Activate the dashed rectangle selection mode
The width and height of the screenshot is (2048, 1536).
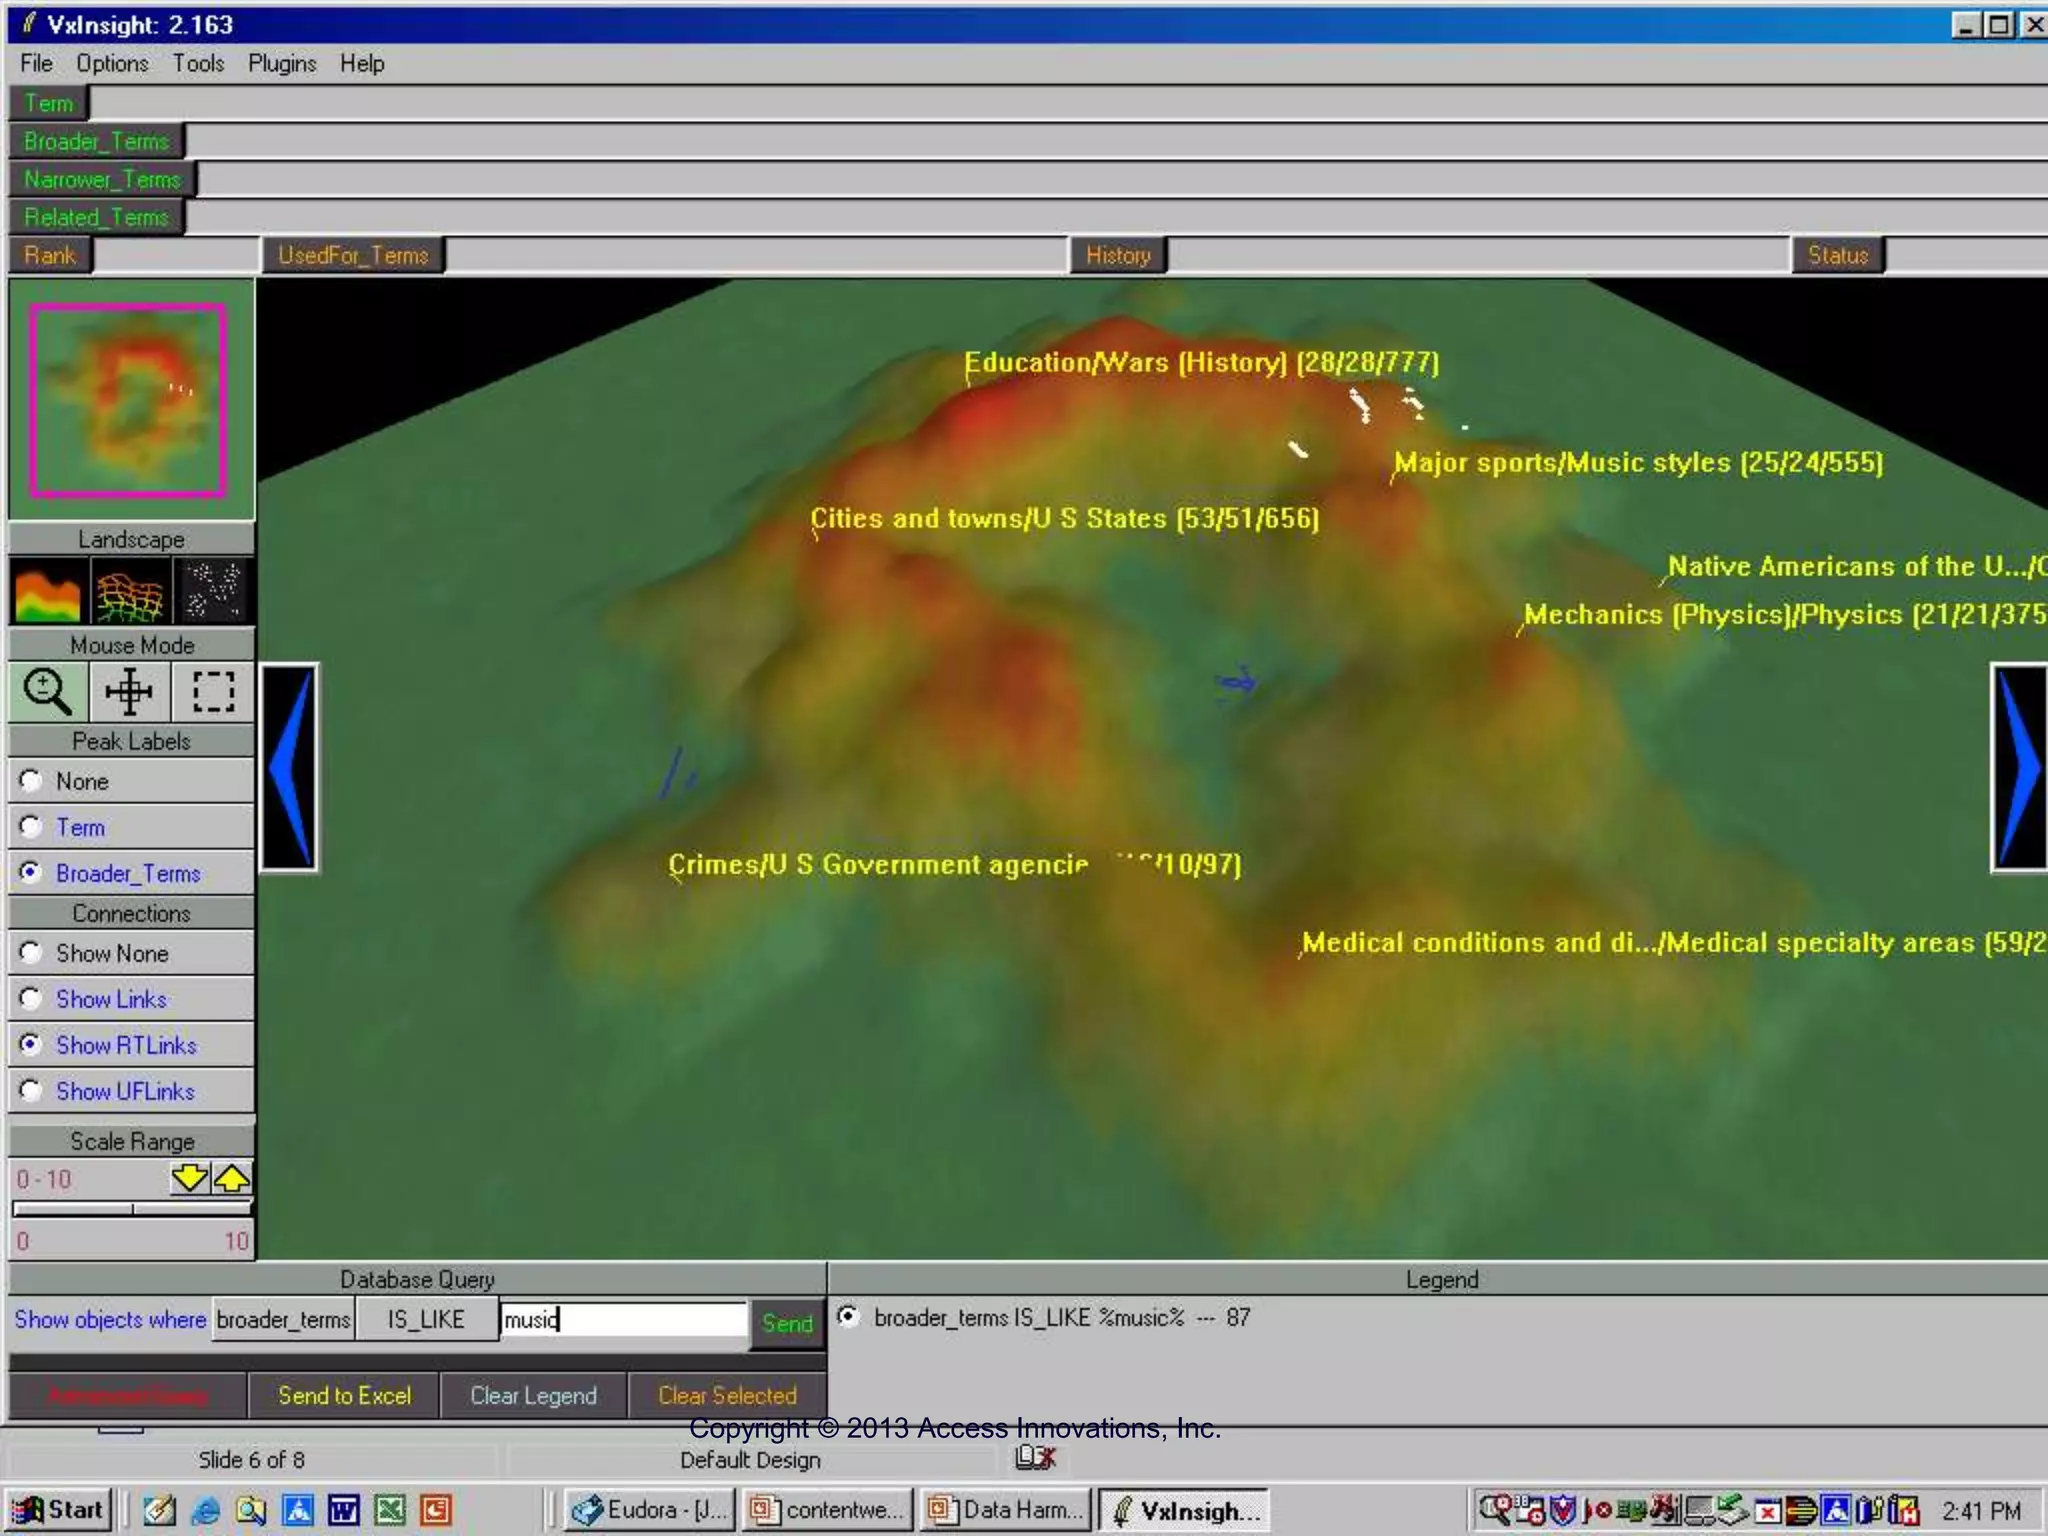pyautogui.click(x=213, y=691)
